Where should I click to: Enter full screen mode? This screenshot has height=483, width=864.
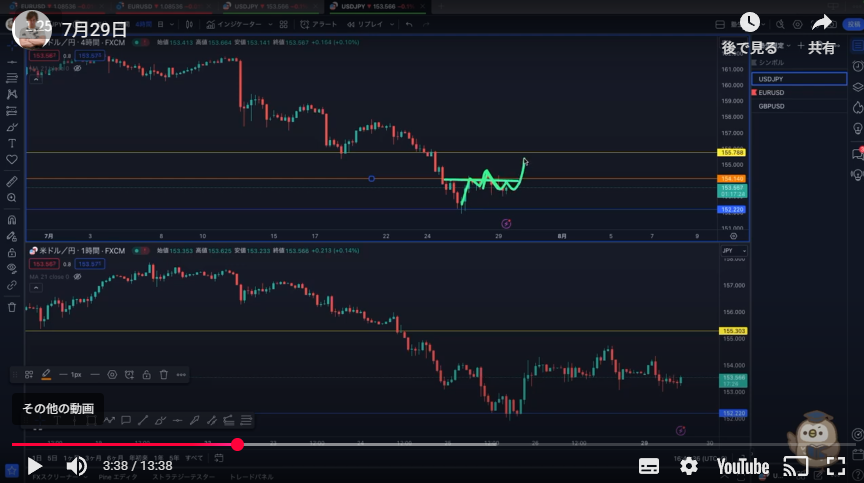pos(835,466)
